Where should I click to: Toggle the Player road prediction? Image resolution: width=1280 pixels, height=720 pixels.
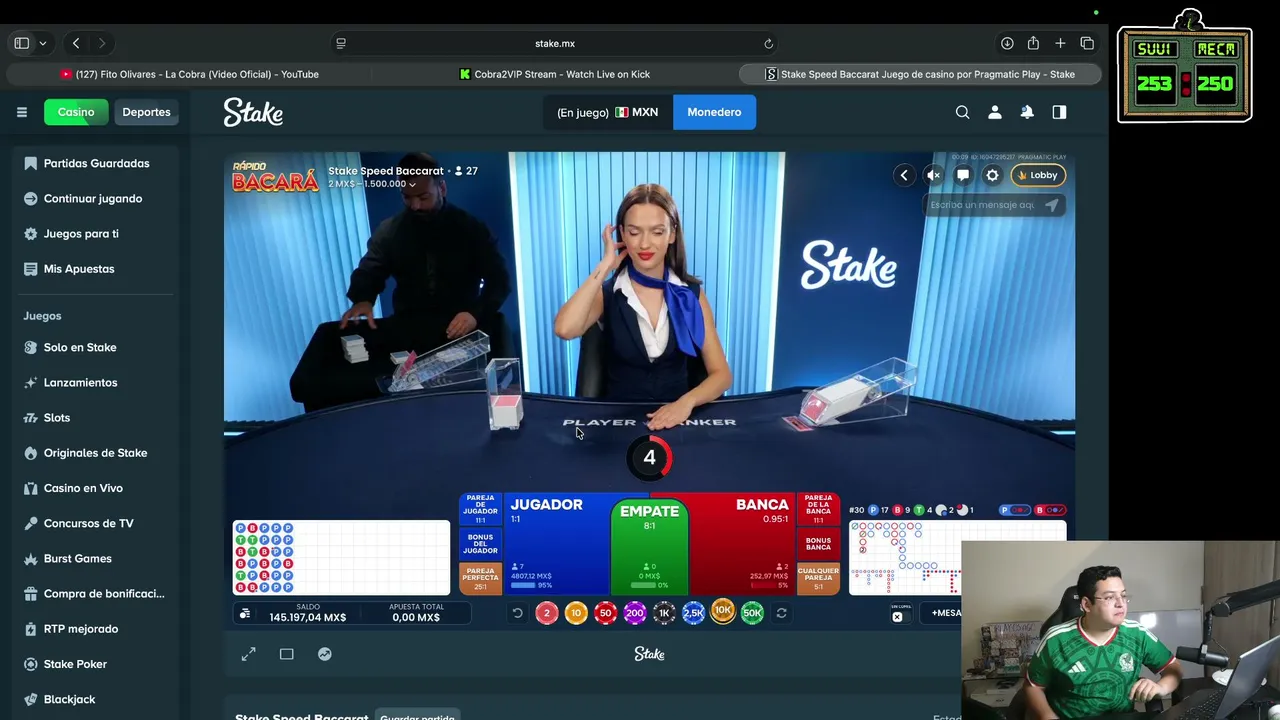pos(1013,510)
